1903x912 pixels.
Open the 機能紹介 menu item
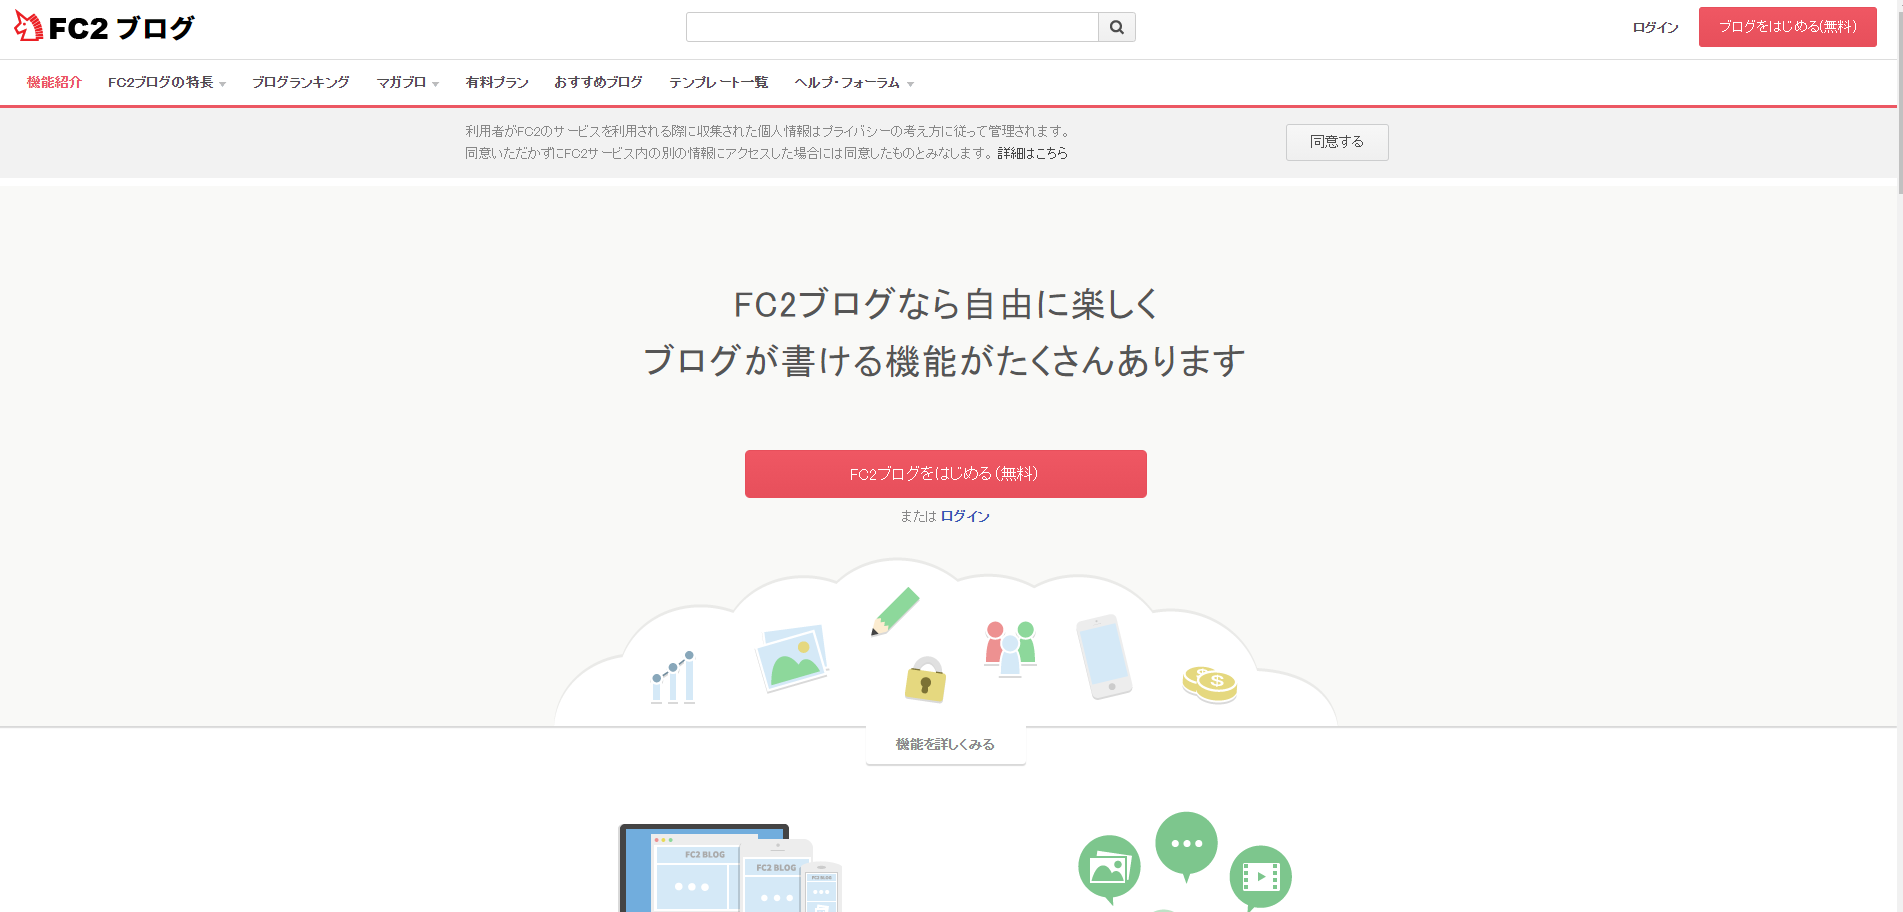click(x=54, y=83)
